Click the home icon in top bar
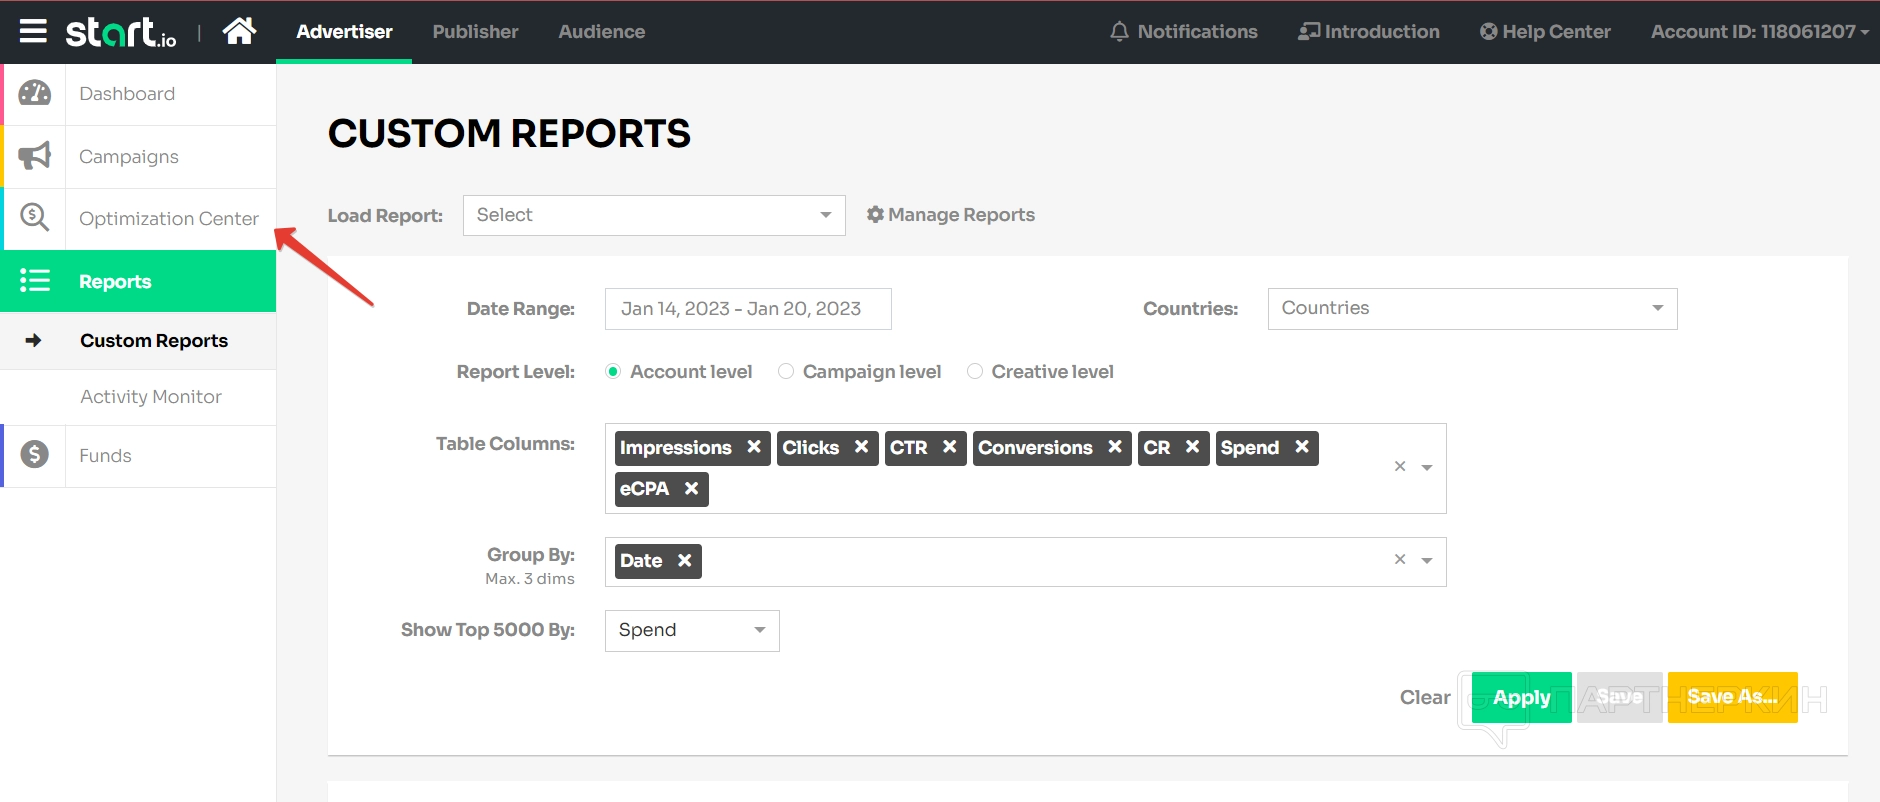 [239, 32]
